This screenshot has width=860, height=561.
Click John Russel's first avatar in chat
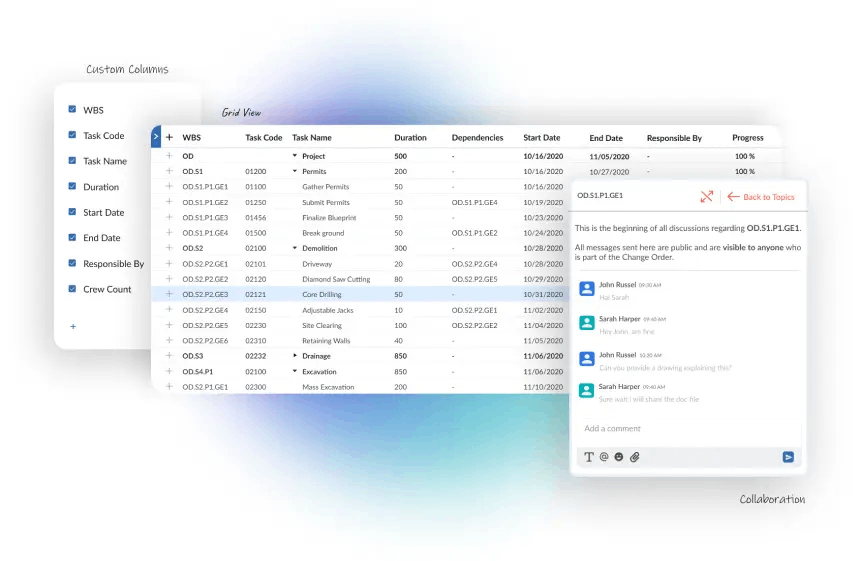587,288
